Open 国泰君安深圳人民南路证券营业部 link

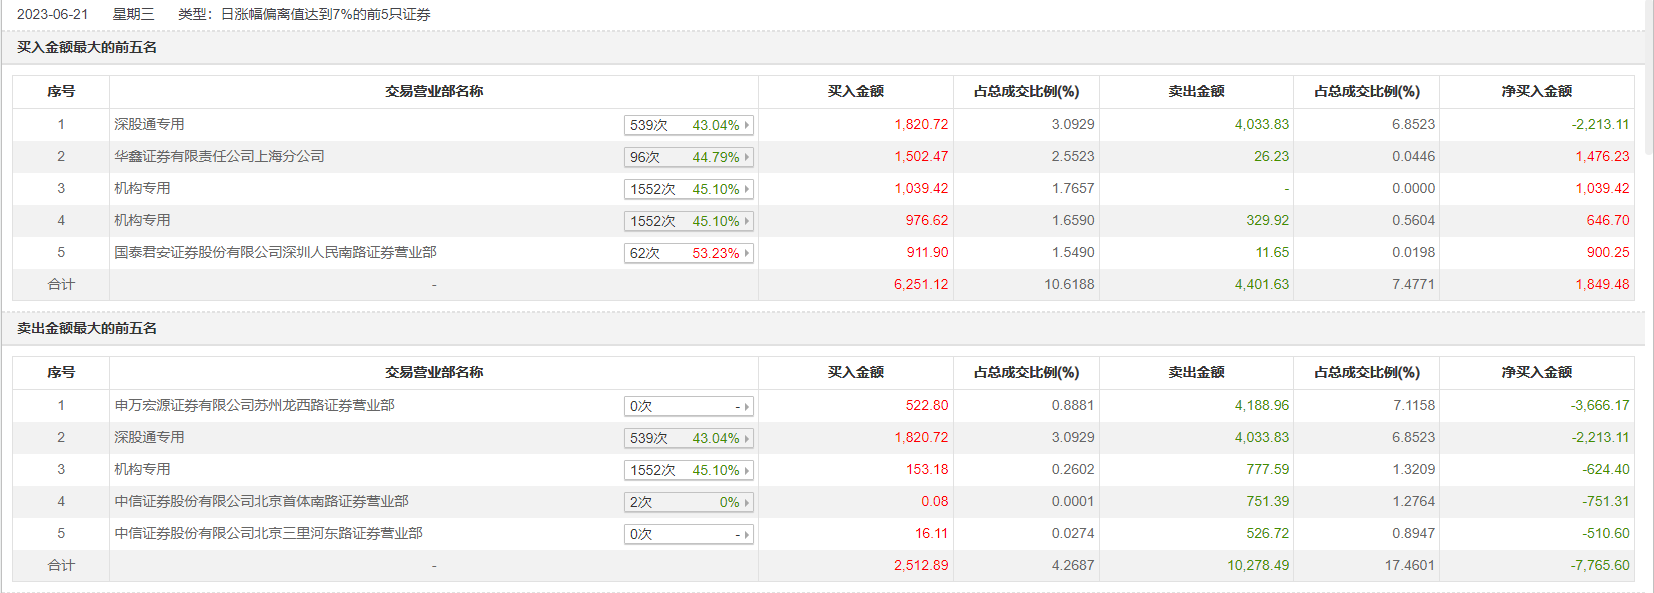(x=275, y=252)
